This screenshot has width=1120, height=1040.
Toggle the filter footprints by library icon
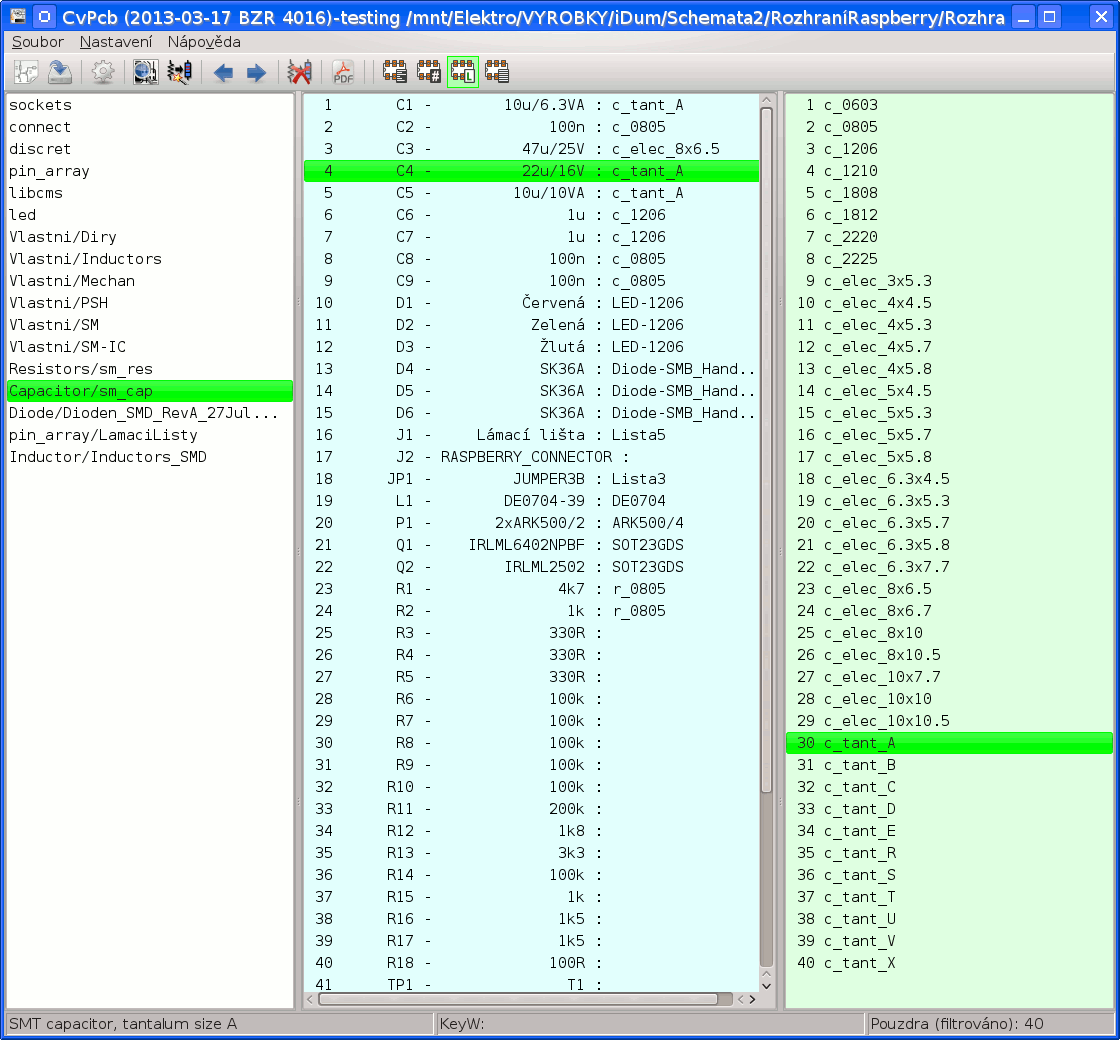(463, 72)
